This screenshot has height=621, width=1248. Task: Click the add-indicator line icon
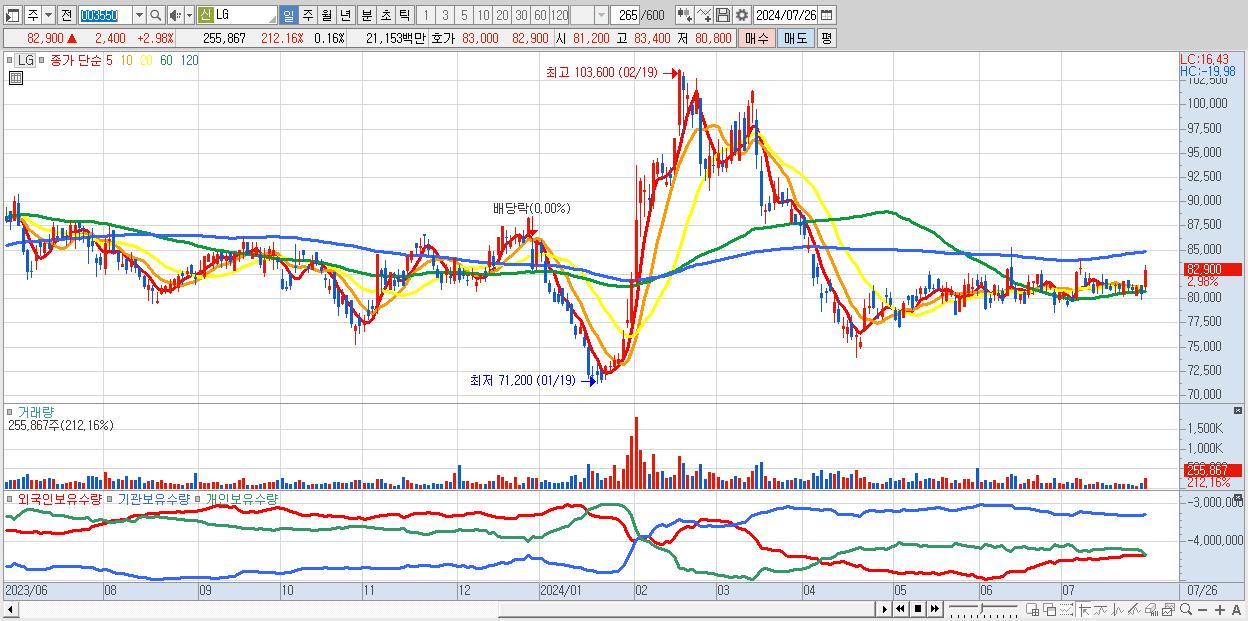click(703, 15)
